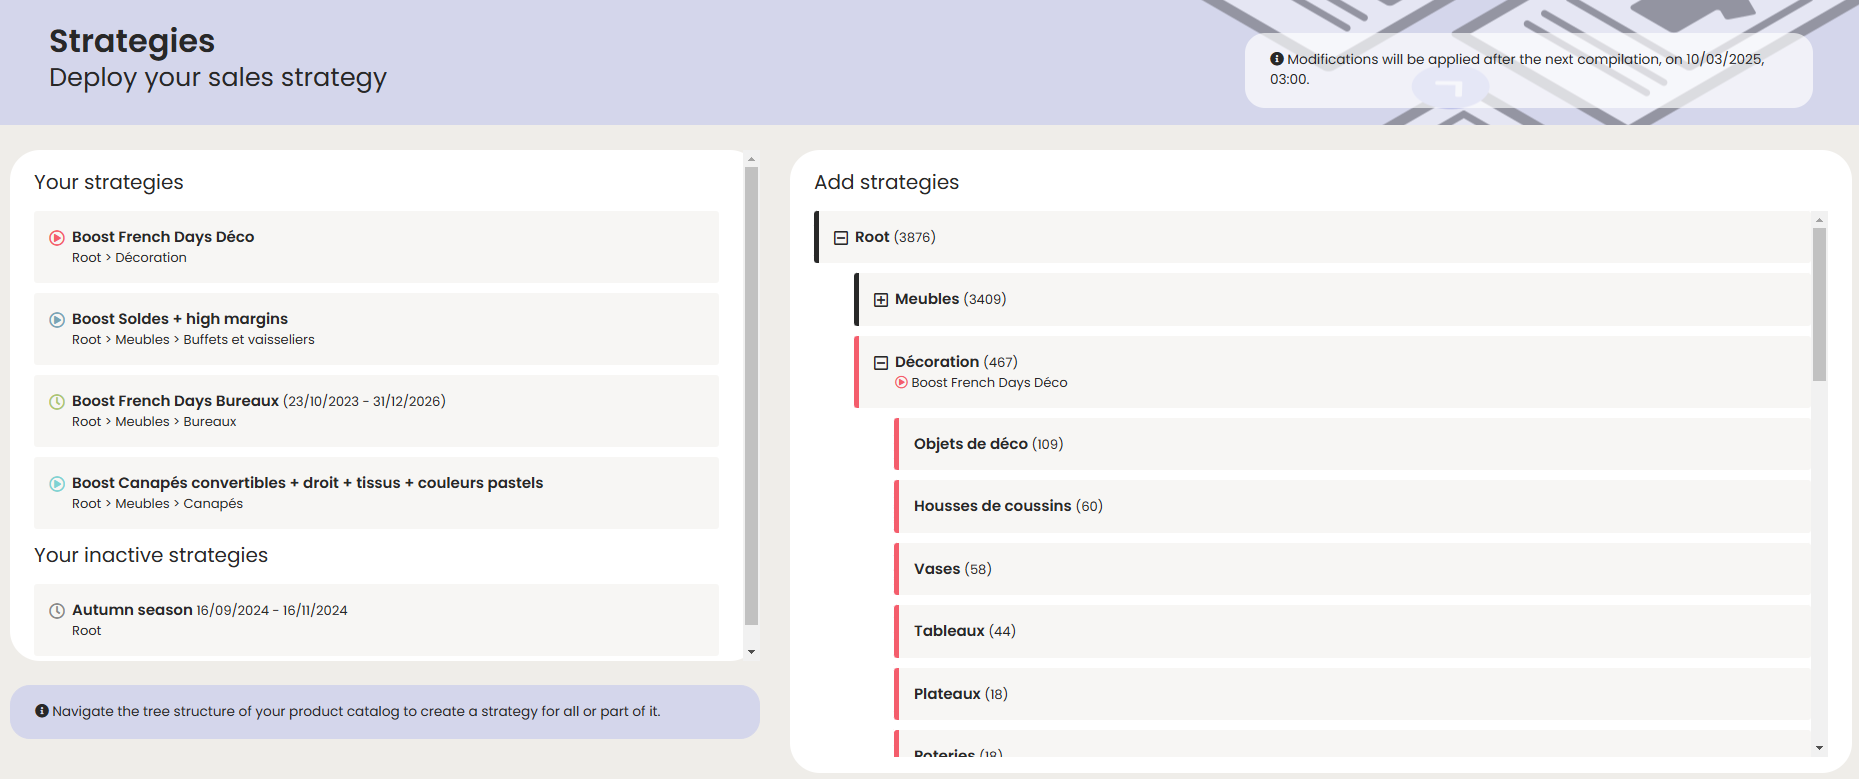The width and height of the screenshot is (1859, 779).
Task: Click the strategies list scroll down arrow
Action: click(x=752, y=652)
